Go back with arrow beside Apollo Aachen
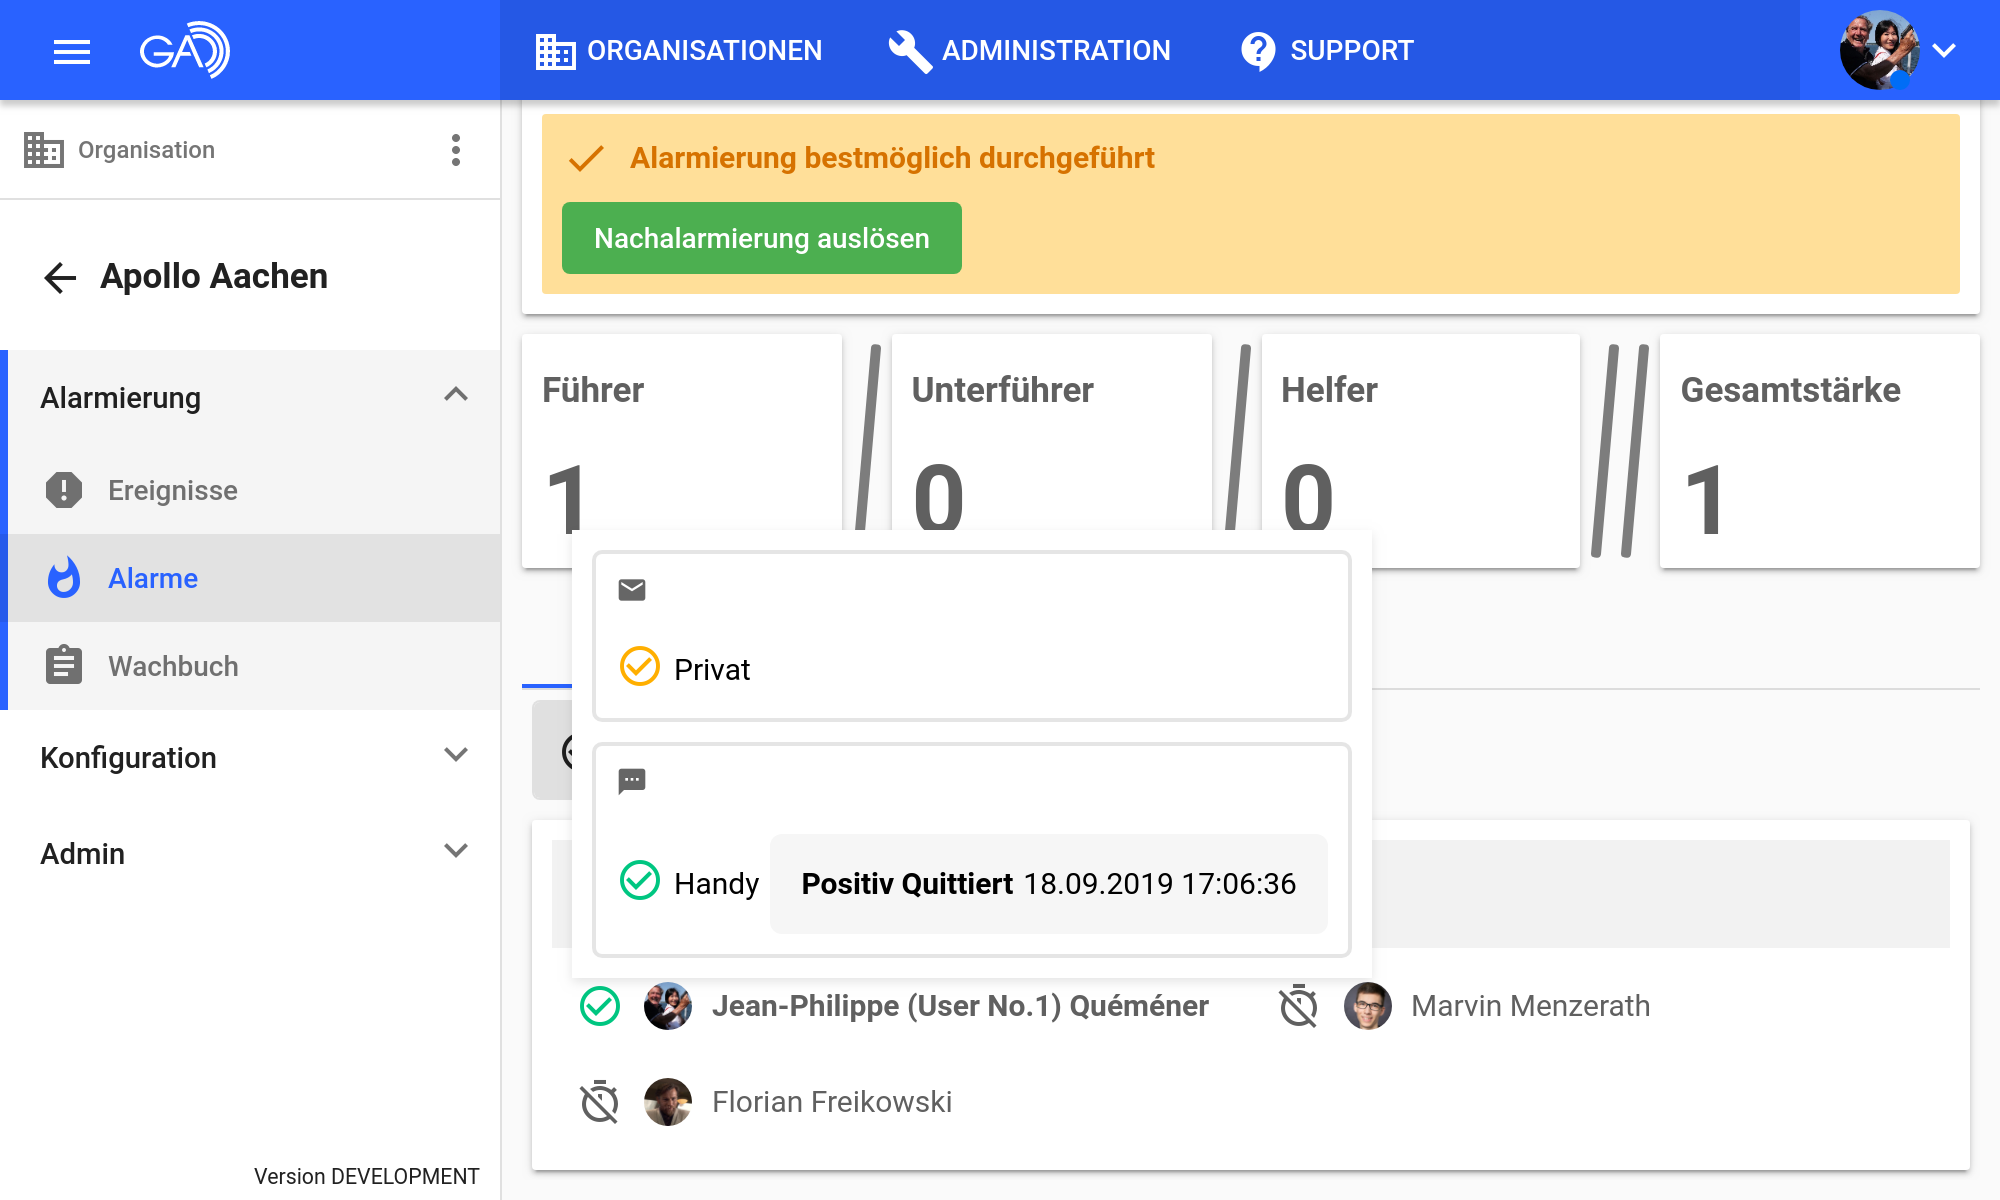2000x1200 pixels. pyautogui.click(x=60, y=277)
